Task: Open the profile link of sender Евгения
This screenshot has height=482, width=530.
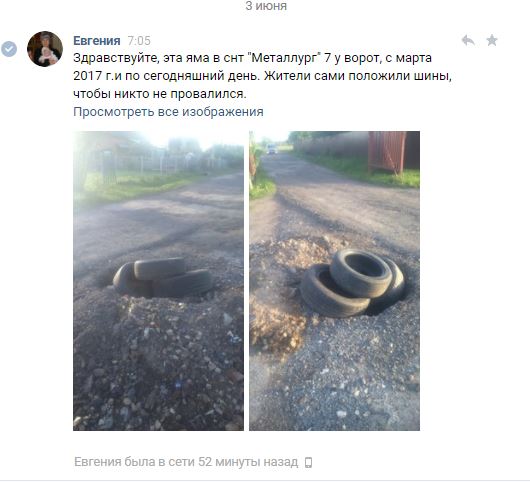Action: tap(97, 41)
